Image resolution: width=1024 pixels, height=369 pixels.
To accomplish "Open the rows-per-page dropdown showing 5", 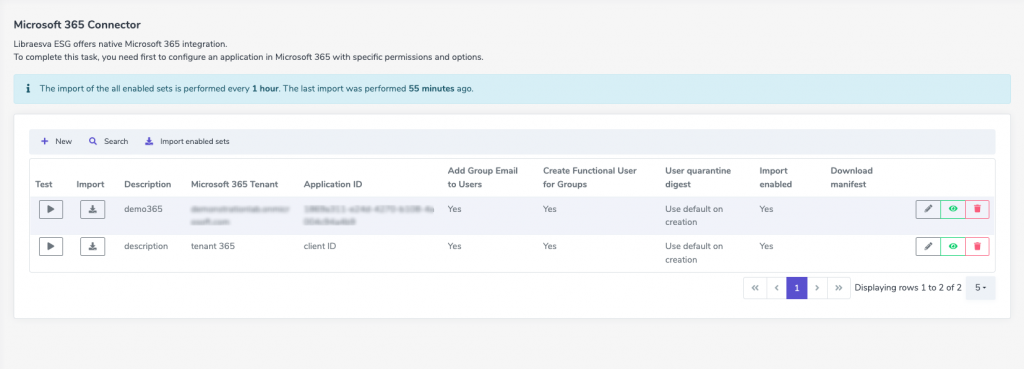I will point(980,287).
